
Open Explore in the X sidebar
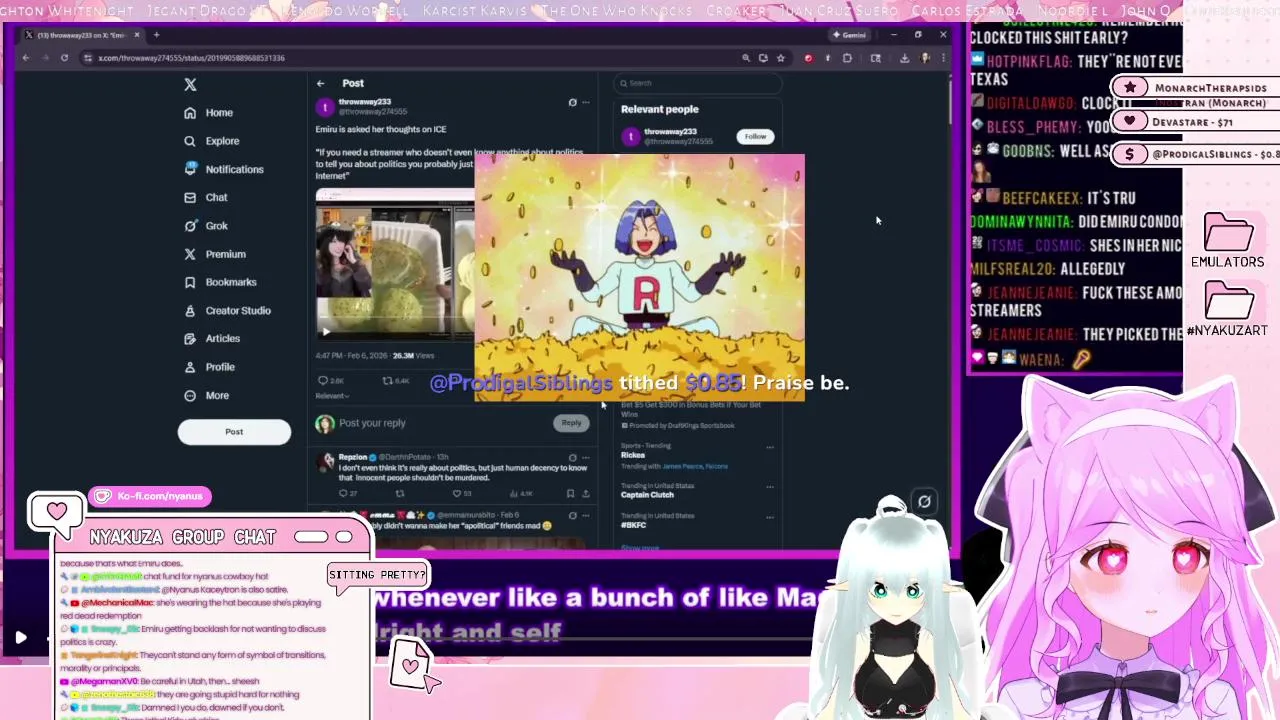coord(211,141)
